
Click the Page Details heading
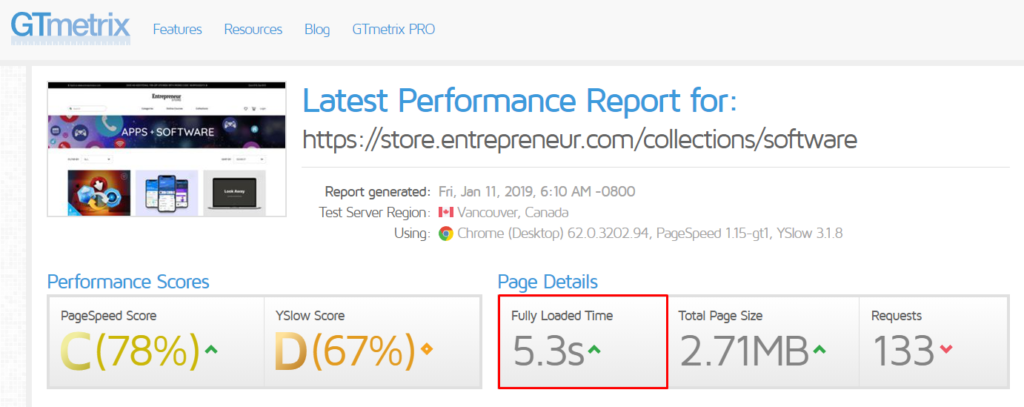pos(547,282)
